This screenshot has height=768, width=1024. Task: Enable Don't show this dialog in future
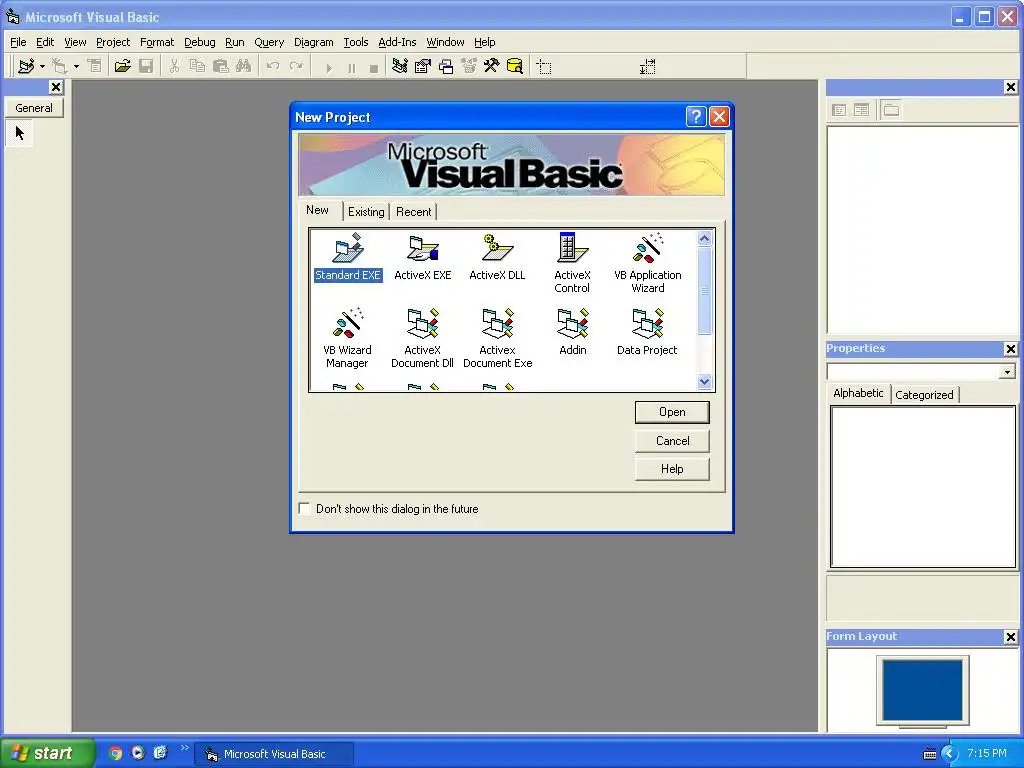pos(305,508)
